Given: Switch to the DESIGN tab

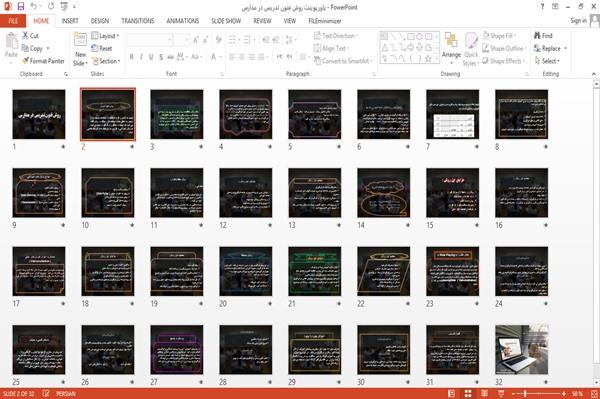Looking at the screenshot, I should click(x=100, y=21).
